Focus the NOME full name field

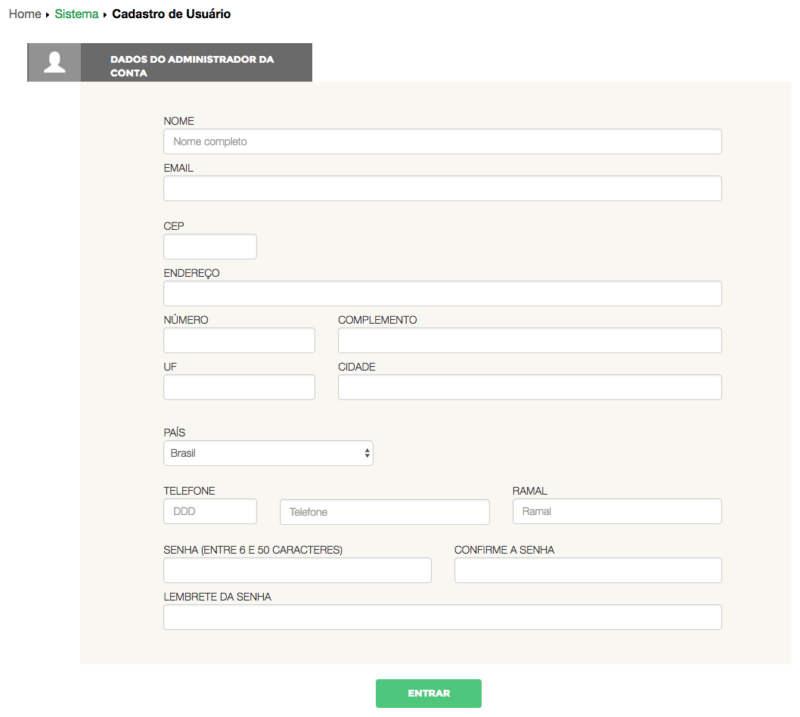pyautogui.click(x=442, y=141)
